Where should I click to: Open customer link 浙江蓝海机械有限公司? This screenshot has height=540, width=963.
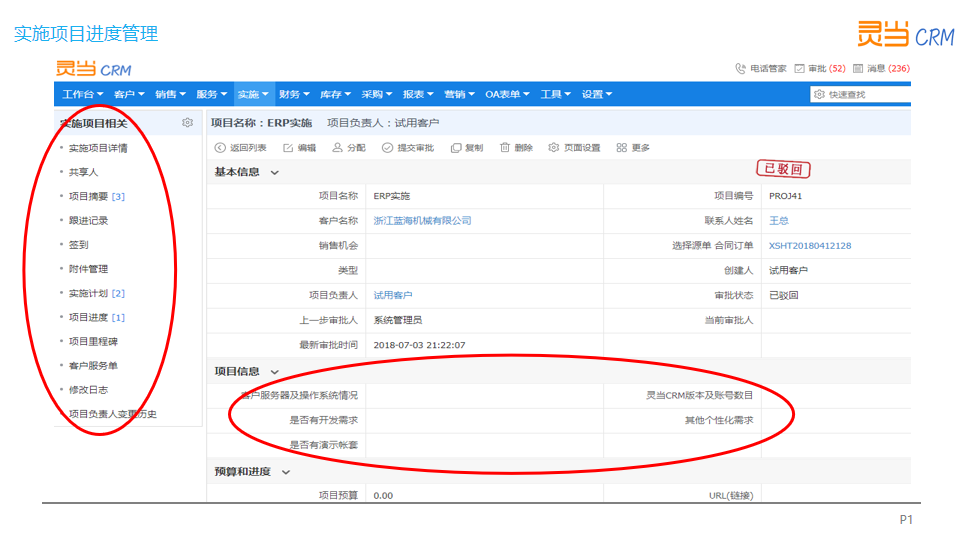tap(423, 221)
